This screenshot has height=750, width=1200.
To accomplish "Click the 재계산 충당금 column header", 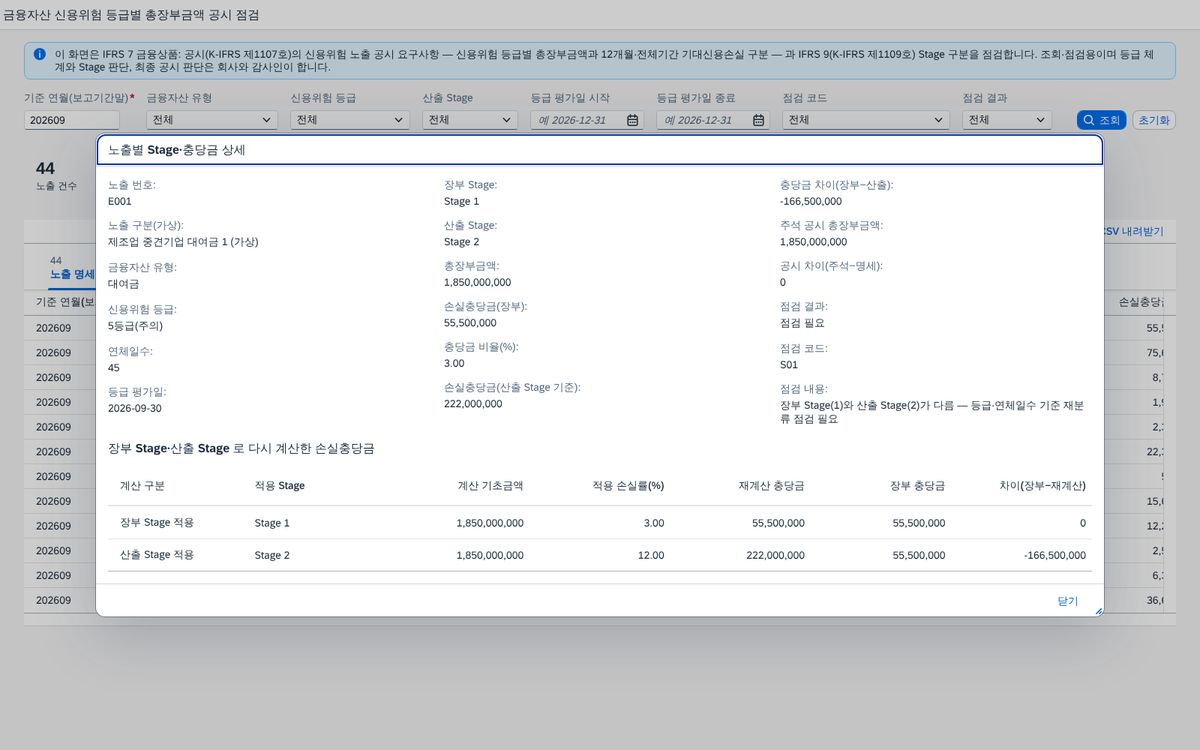I will [772, 486].
